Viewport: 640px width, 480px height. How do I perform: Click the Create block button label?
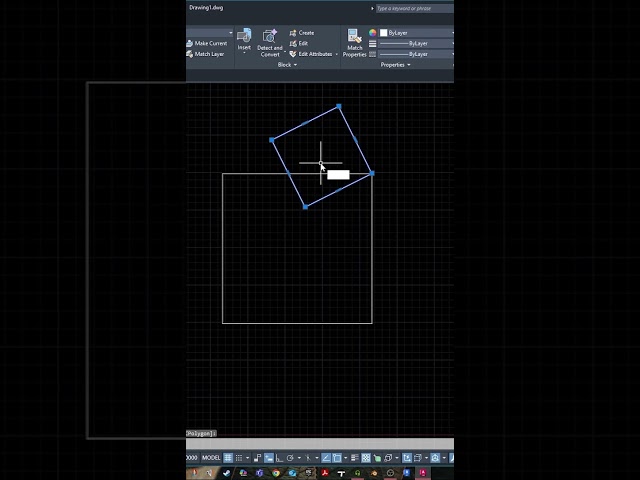click(x=306, y=33)
